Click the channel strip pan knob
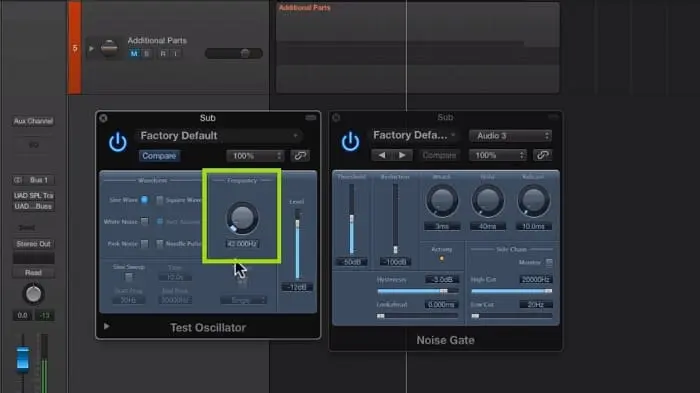Viewport: 700px width, 393px height. 33,294
